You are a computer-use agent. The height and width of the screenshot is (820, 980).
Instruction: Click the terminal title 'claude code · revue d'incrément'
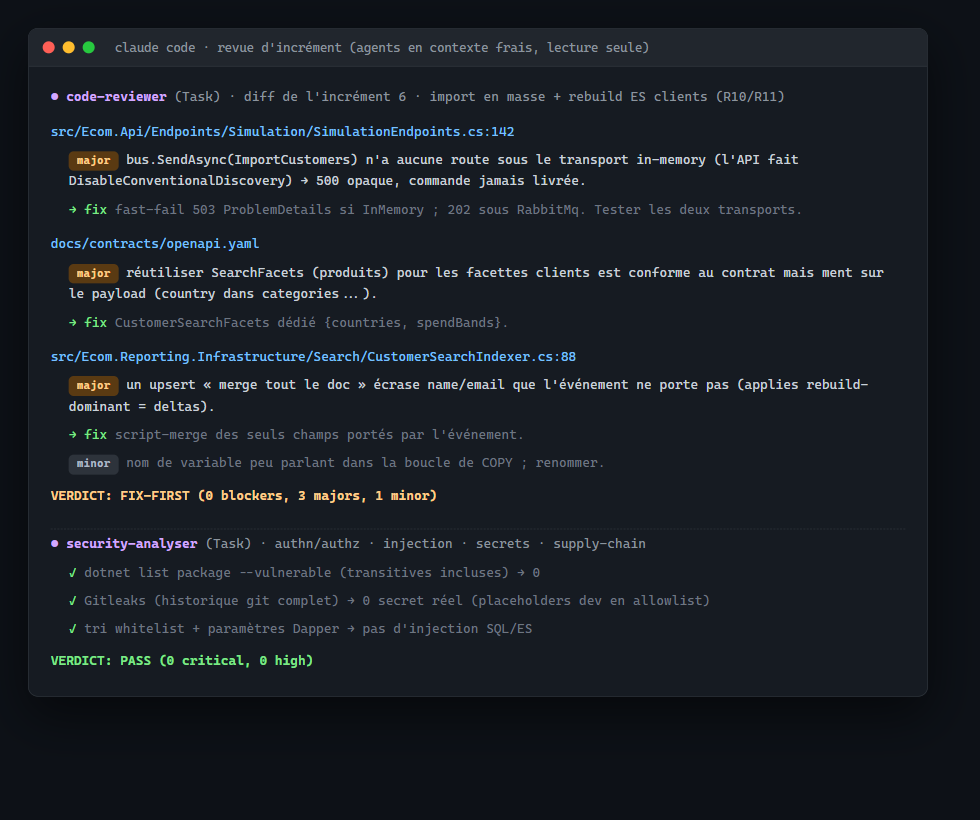(x=228, y=48)
